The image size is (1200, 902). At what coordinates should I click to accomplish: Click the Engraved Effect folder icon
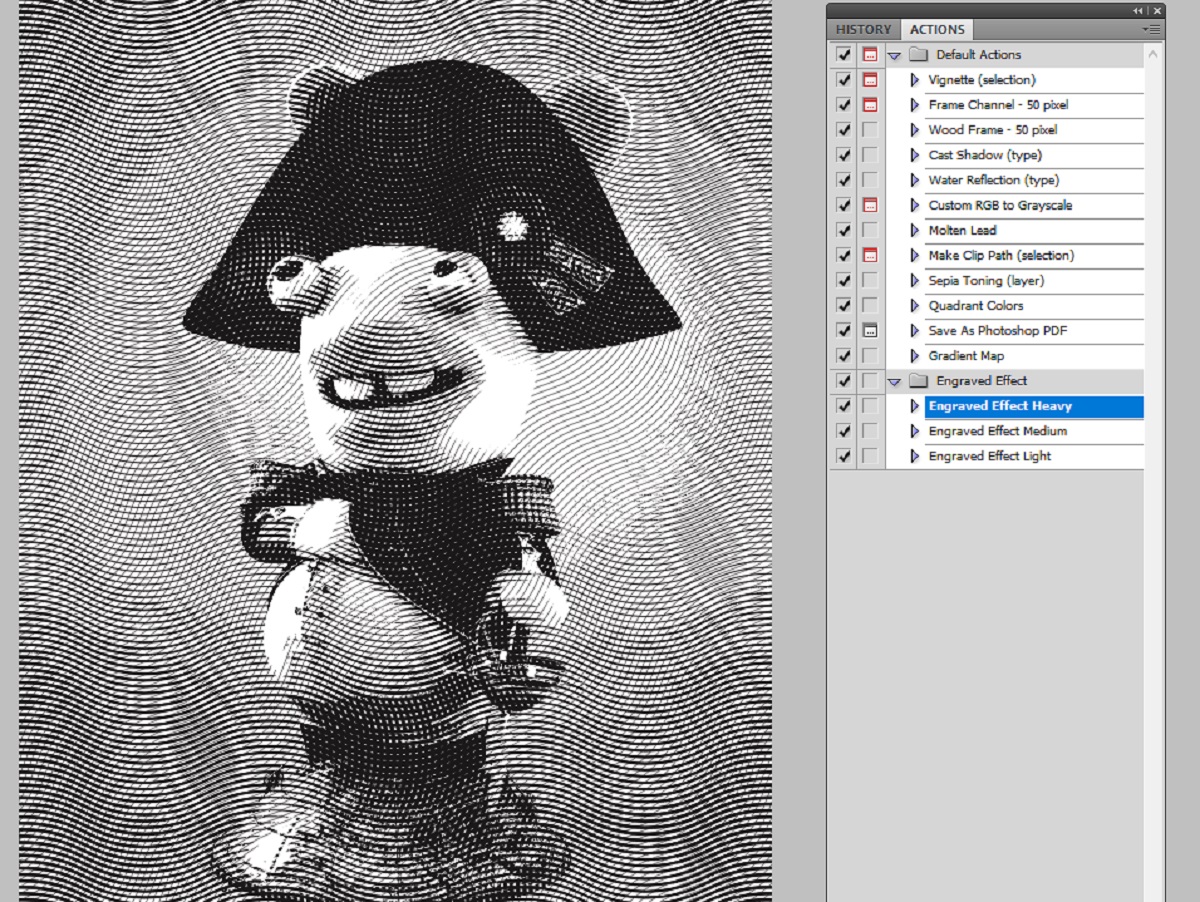918,380
